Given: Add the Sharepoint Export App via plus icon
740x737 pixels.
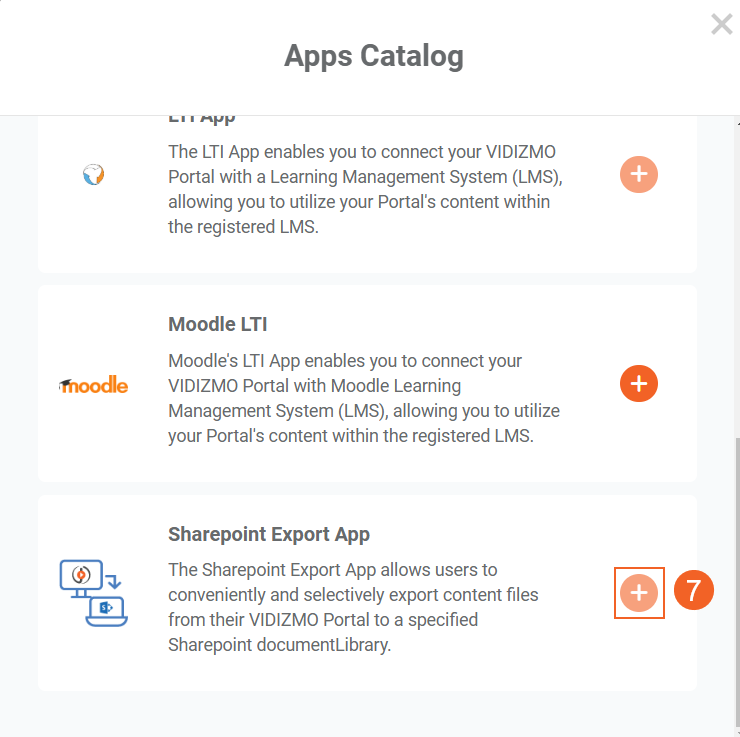Looking at the screenshot, I should pos(639,593).
